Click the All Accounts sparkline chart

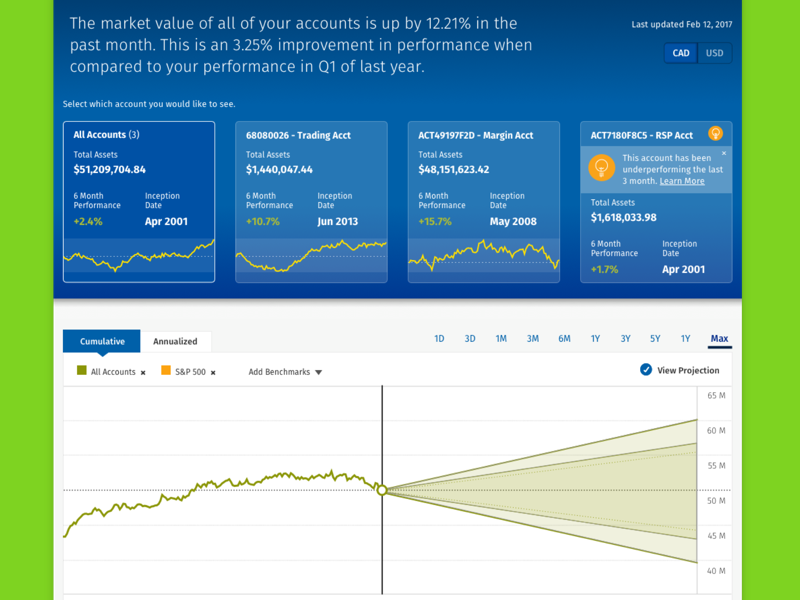(139, 255)
